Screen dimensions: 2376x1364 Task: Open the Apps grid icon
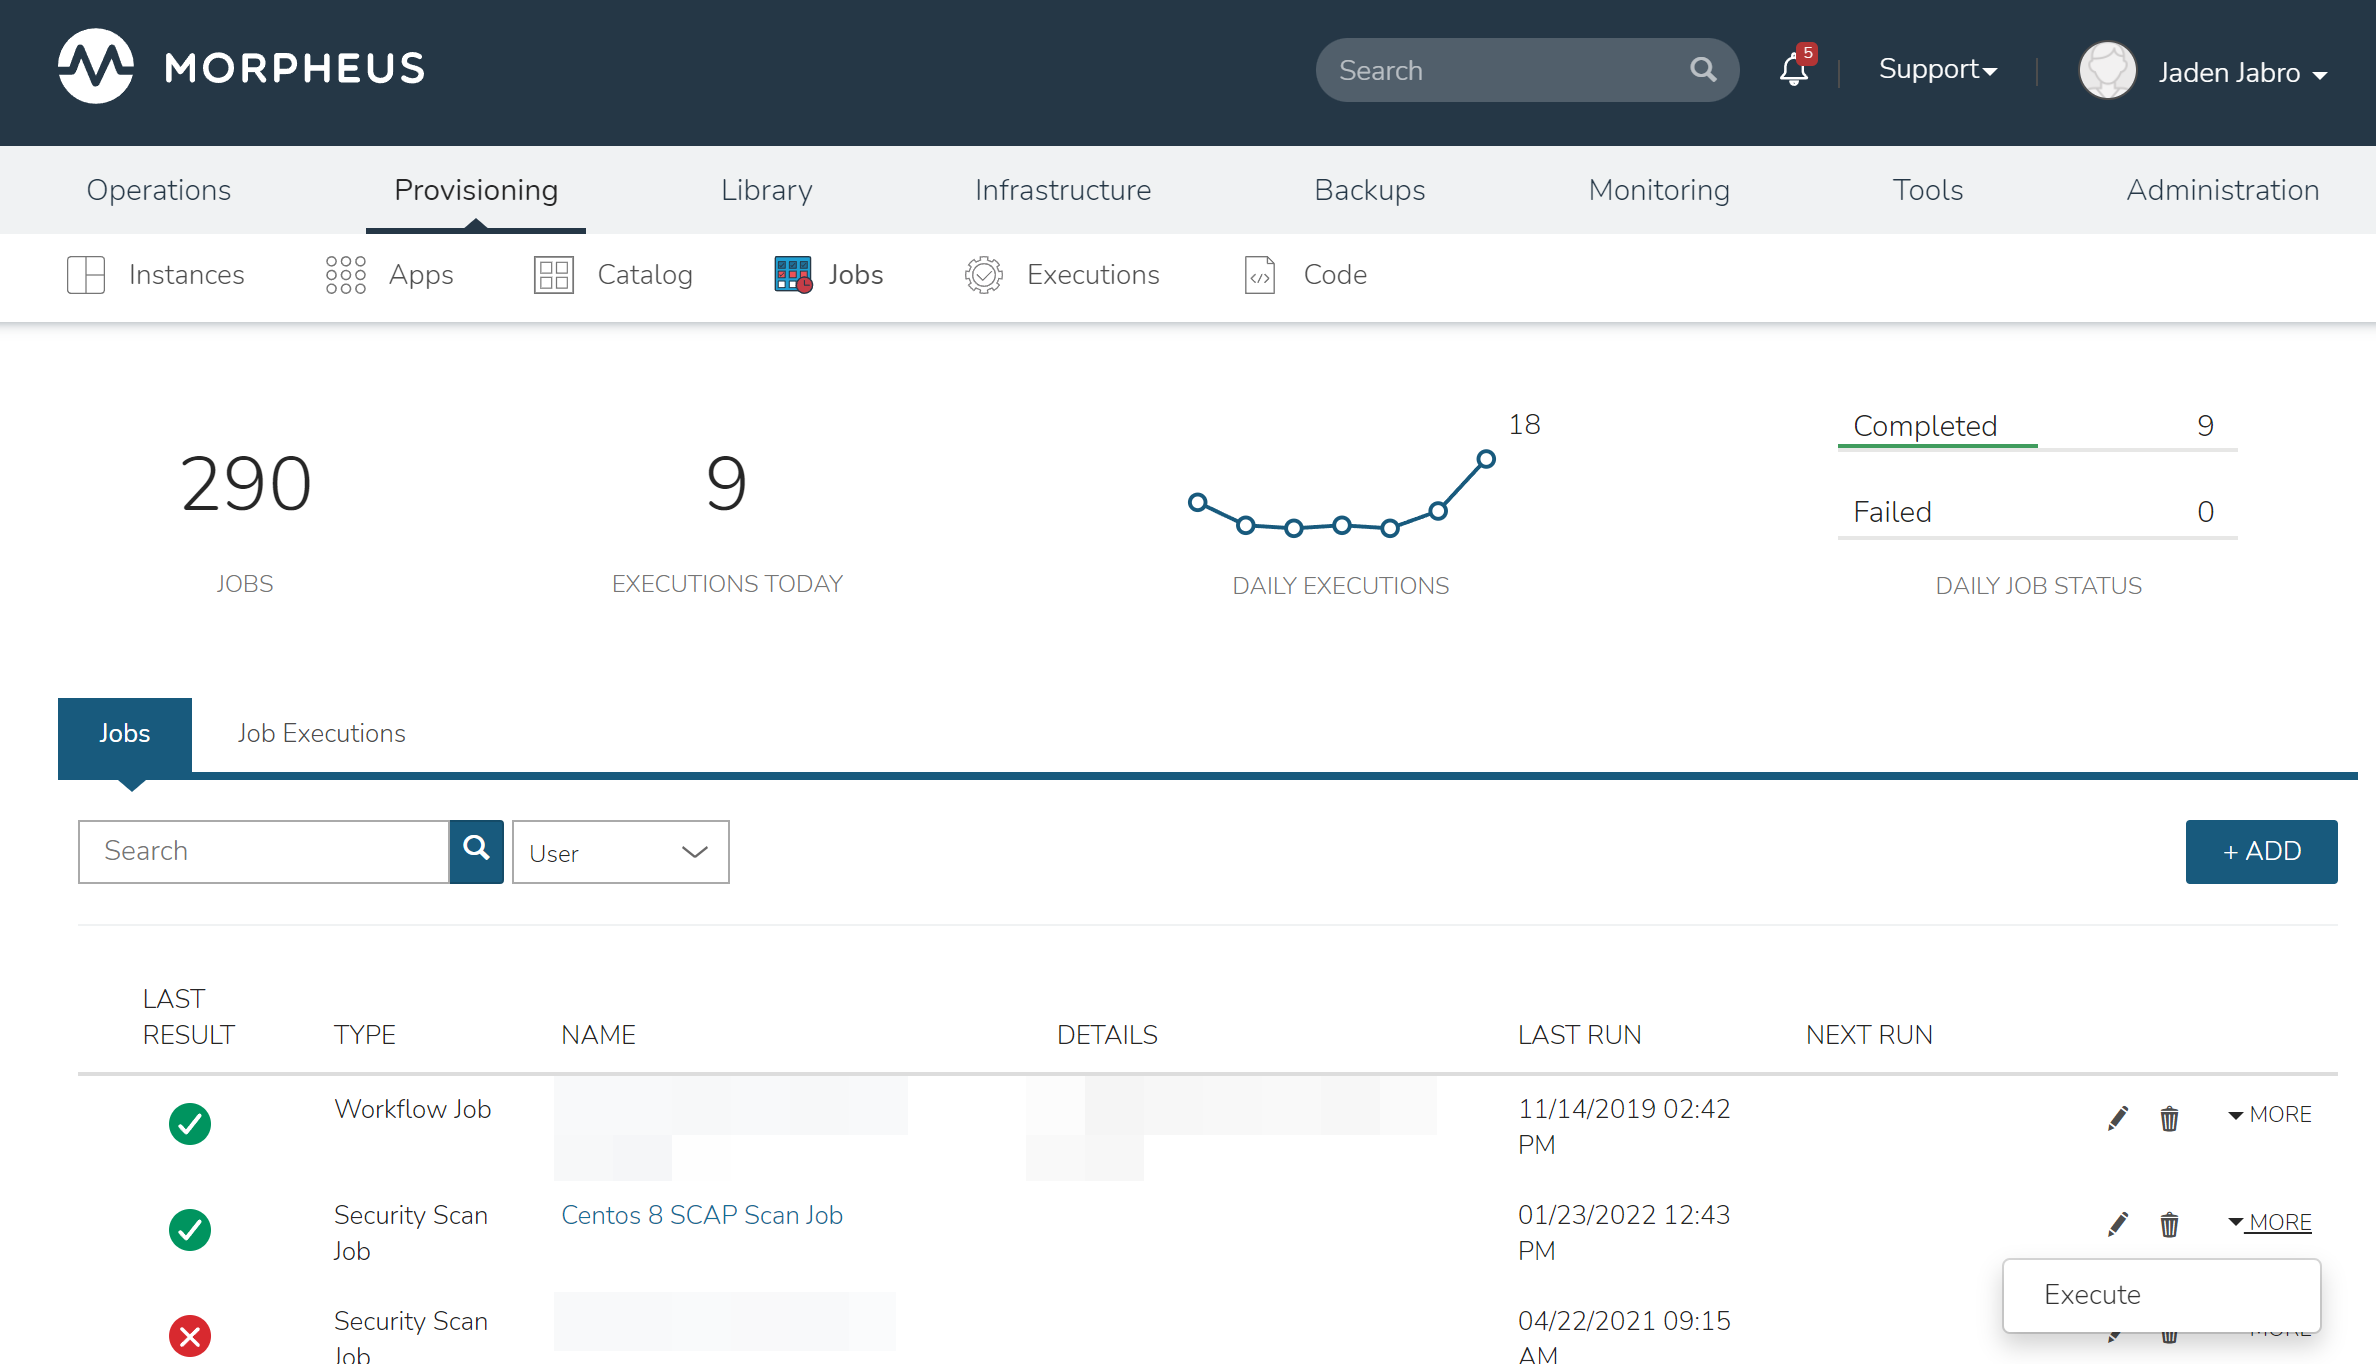click(x=345, y=274)
